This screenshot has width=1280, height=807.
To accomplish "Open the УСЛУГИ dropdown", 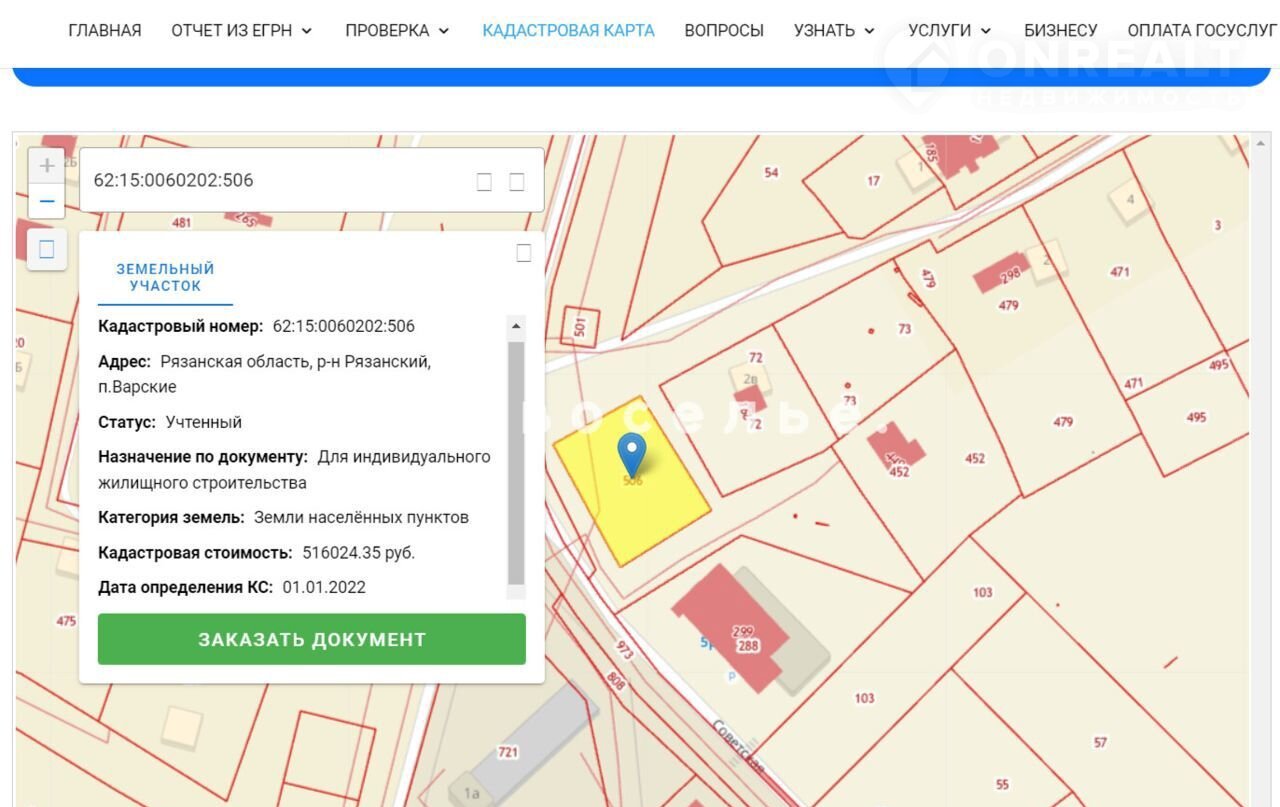I will 949,31.
